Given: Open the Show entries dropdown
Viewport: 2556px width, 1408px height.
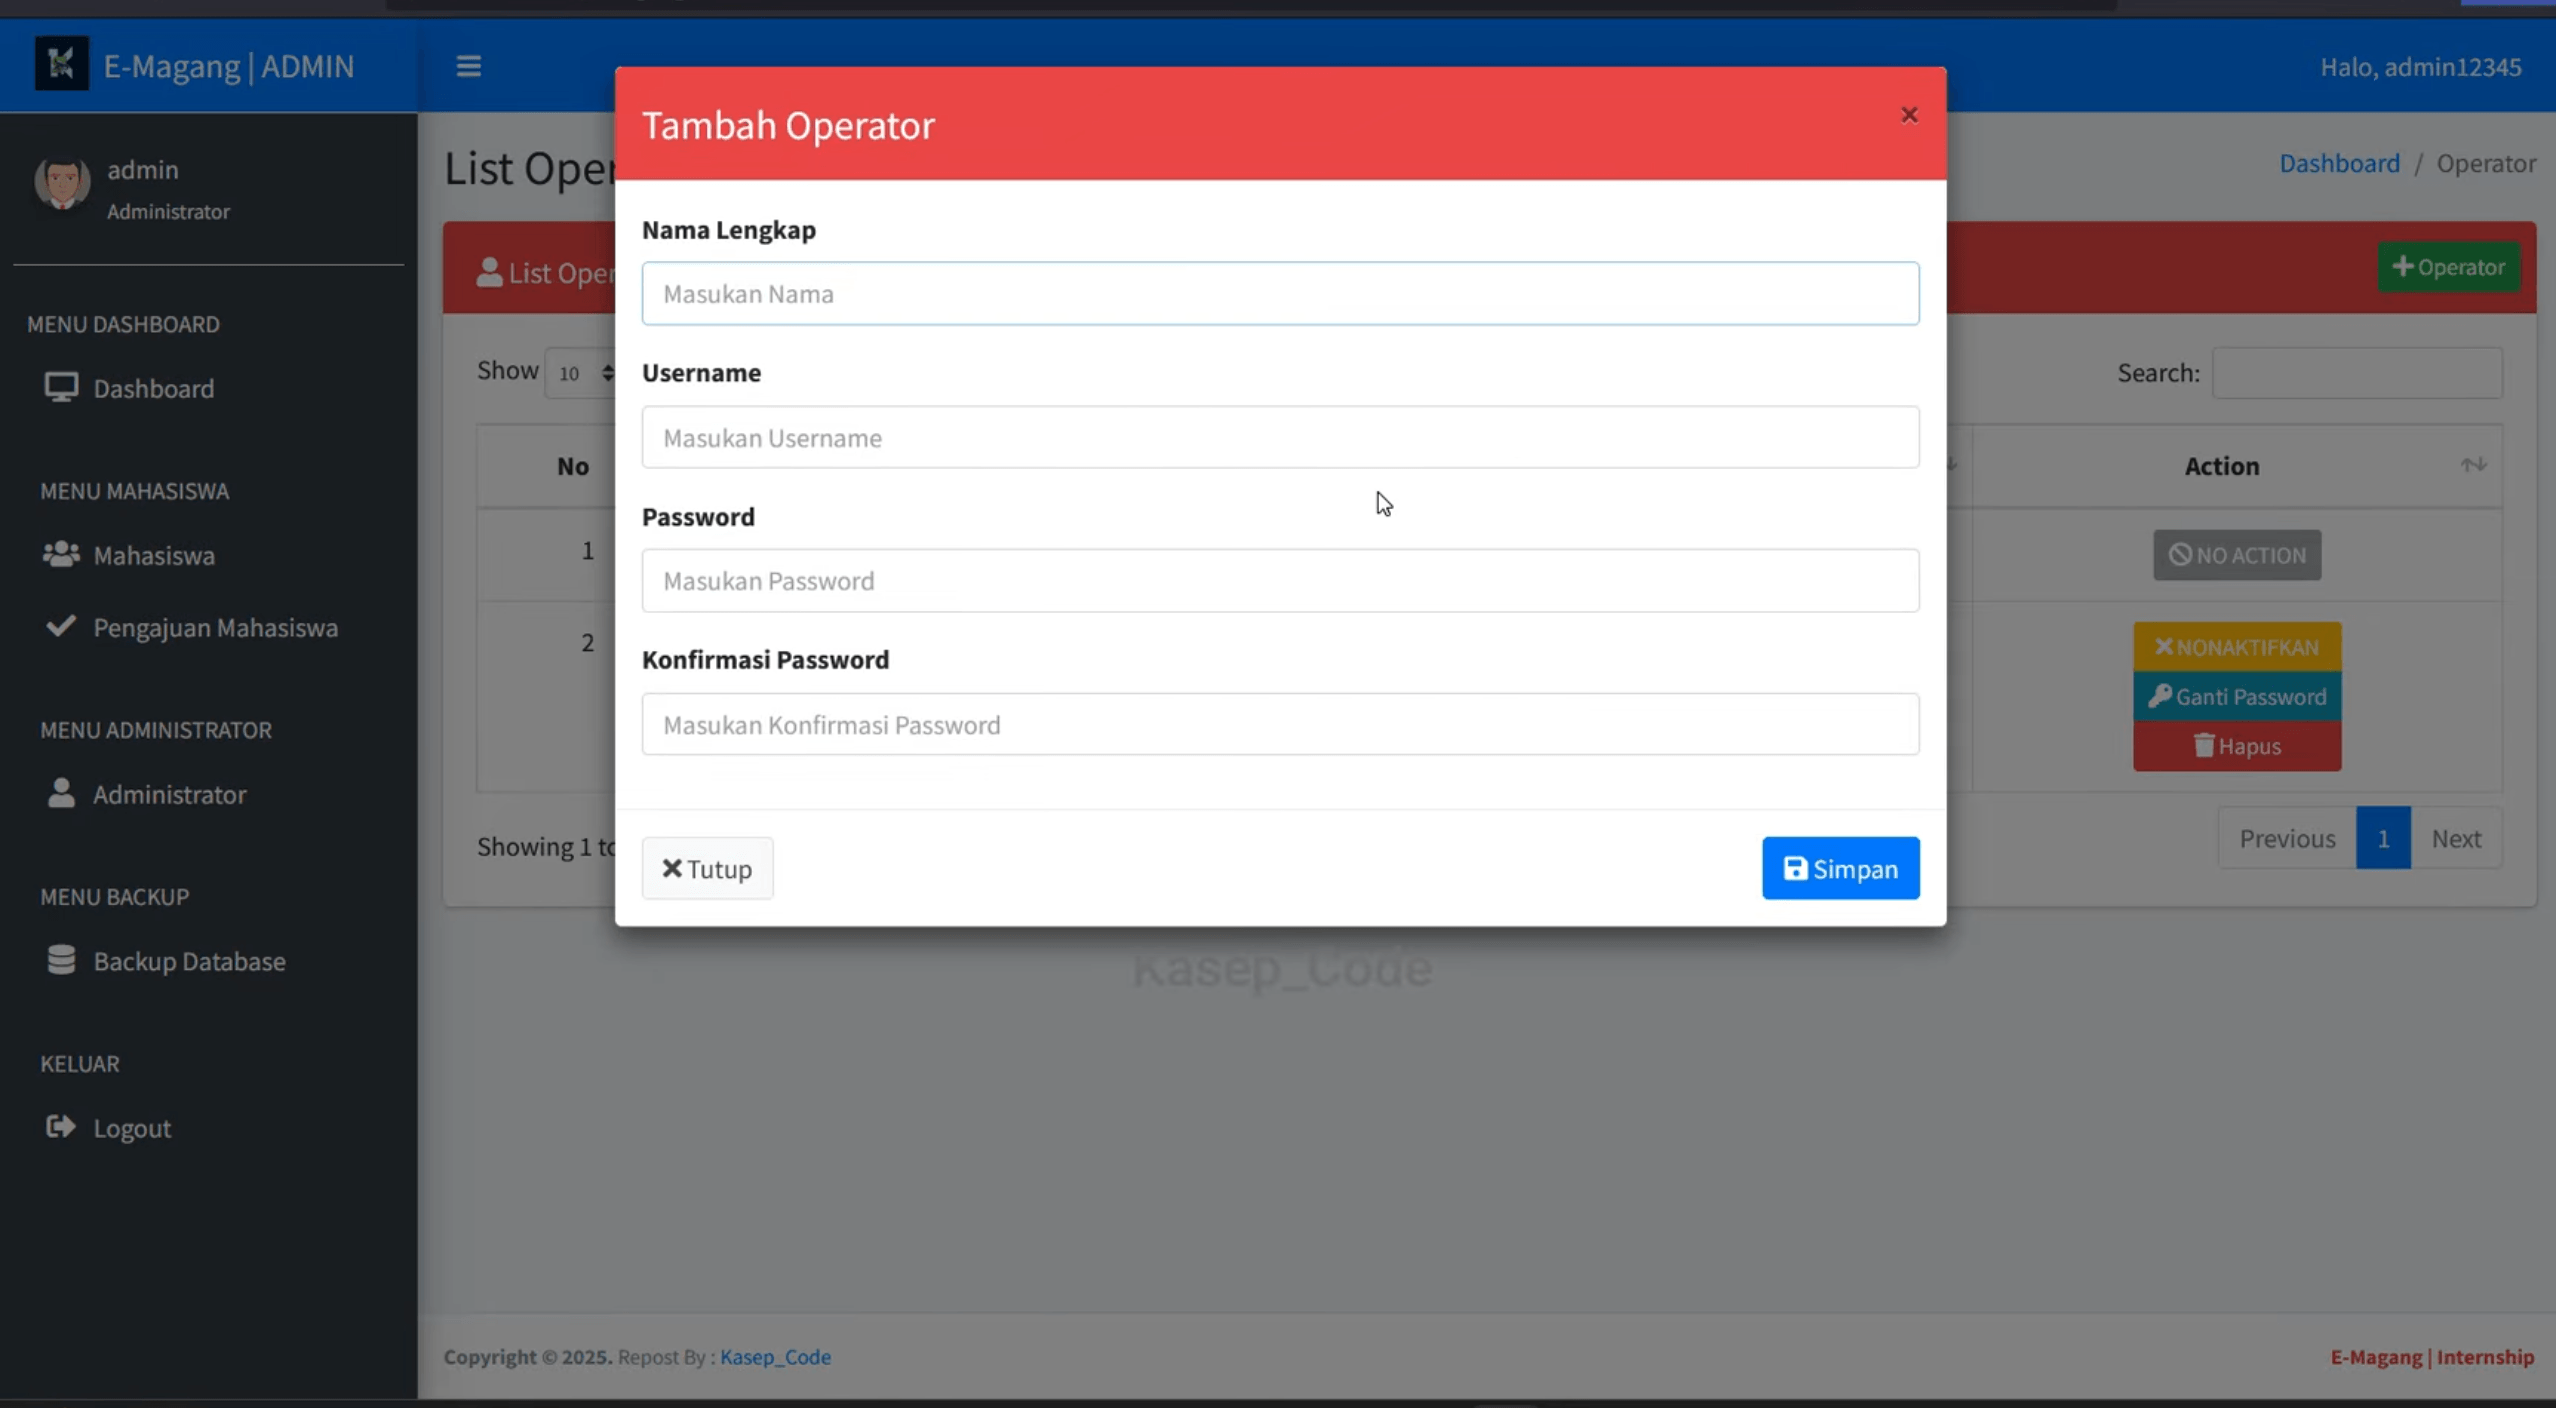Looking at the screenshot, I should tap(582, 373).
